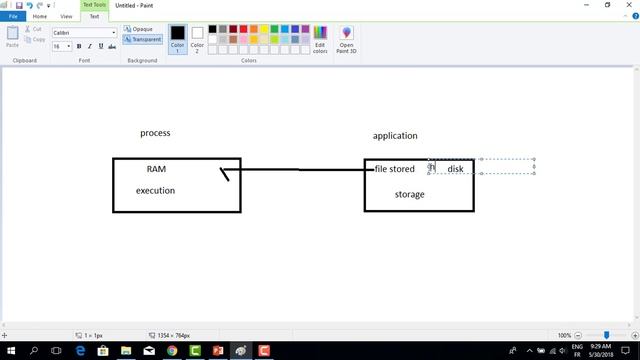Pick the yellow color swatch
Image resolution: width=640 pixels, height=360 pixels.
pos(264,29)
